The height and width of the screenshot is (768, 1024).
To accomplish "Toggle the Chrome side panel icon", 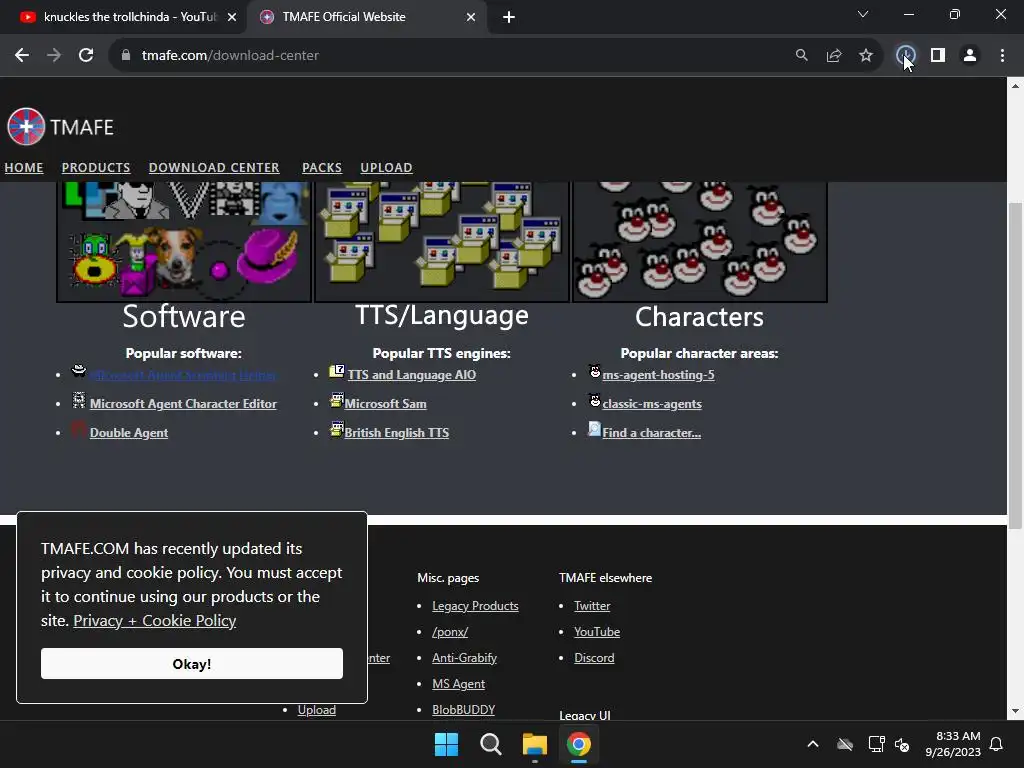I will coord(938,56).
